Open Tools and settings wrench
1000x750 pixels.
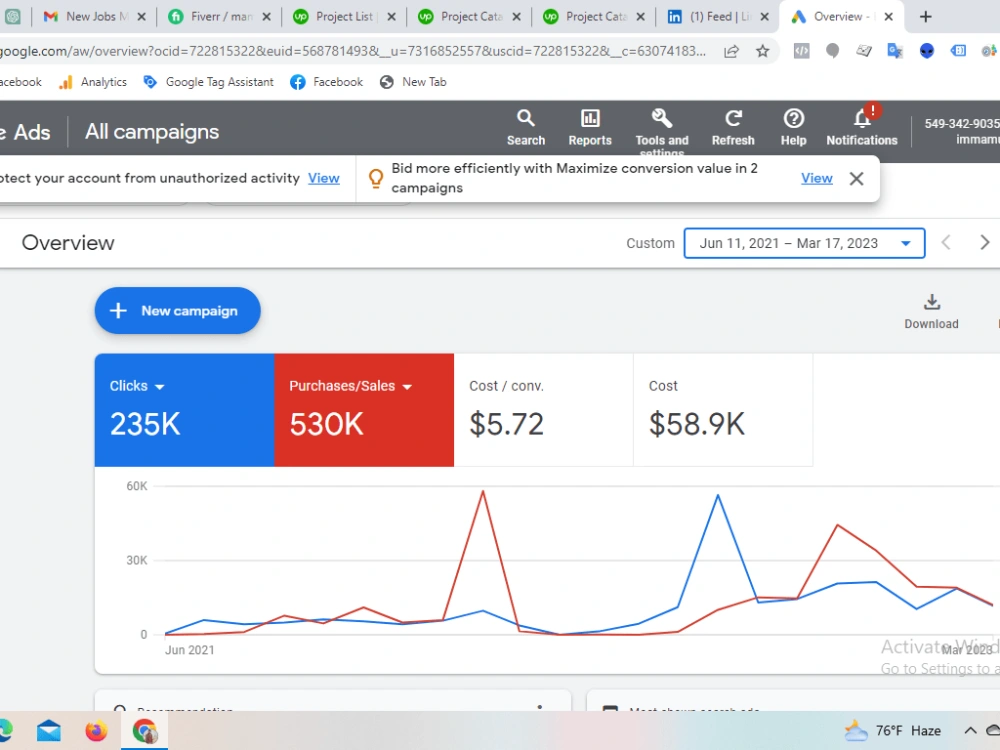tap(661, 131)
